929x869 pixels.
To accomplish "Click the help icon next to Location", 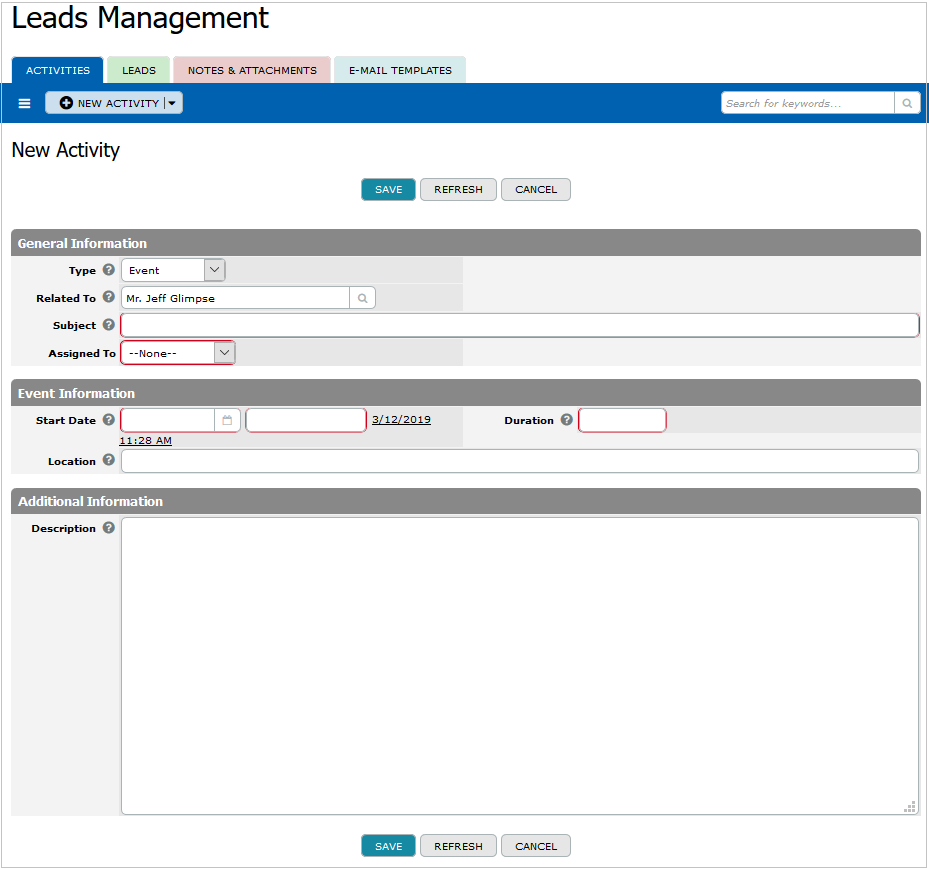I will (109, 461).
